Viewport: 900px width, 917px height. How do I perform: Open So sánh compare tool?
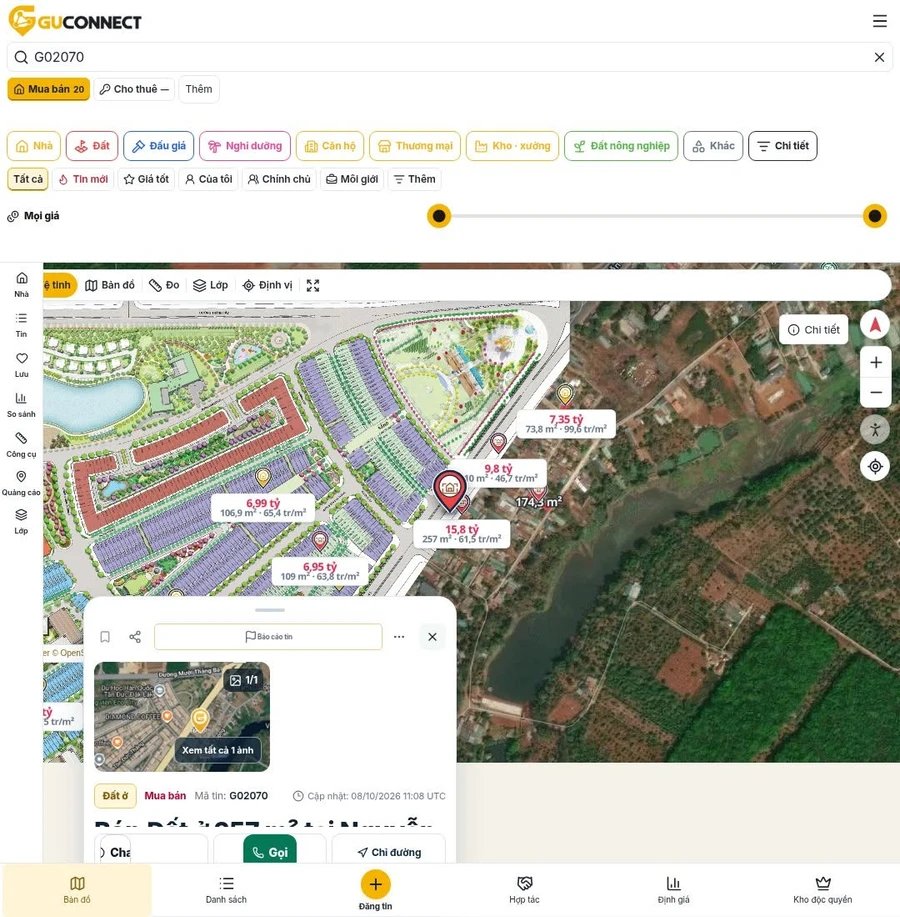point(22,405)
